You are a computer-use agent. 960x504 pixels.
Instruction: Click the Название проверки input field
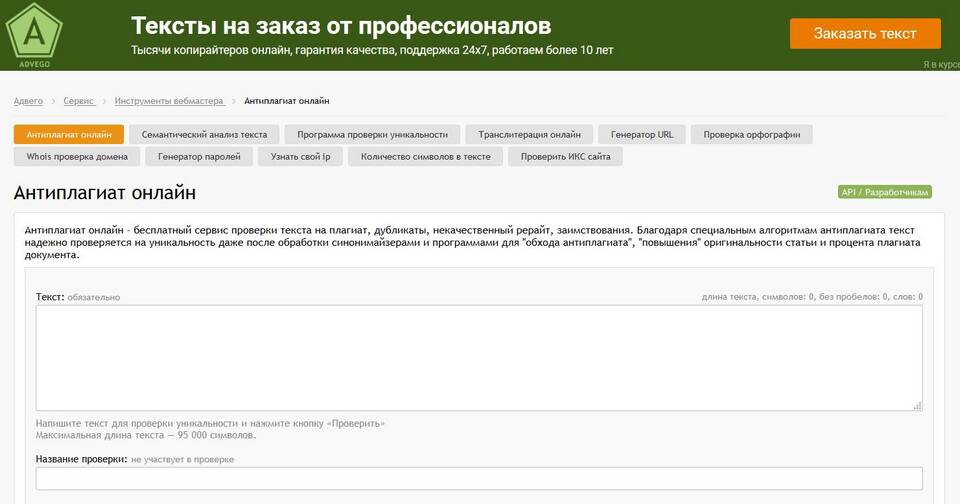coord(479,479)
